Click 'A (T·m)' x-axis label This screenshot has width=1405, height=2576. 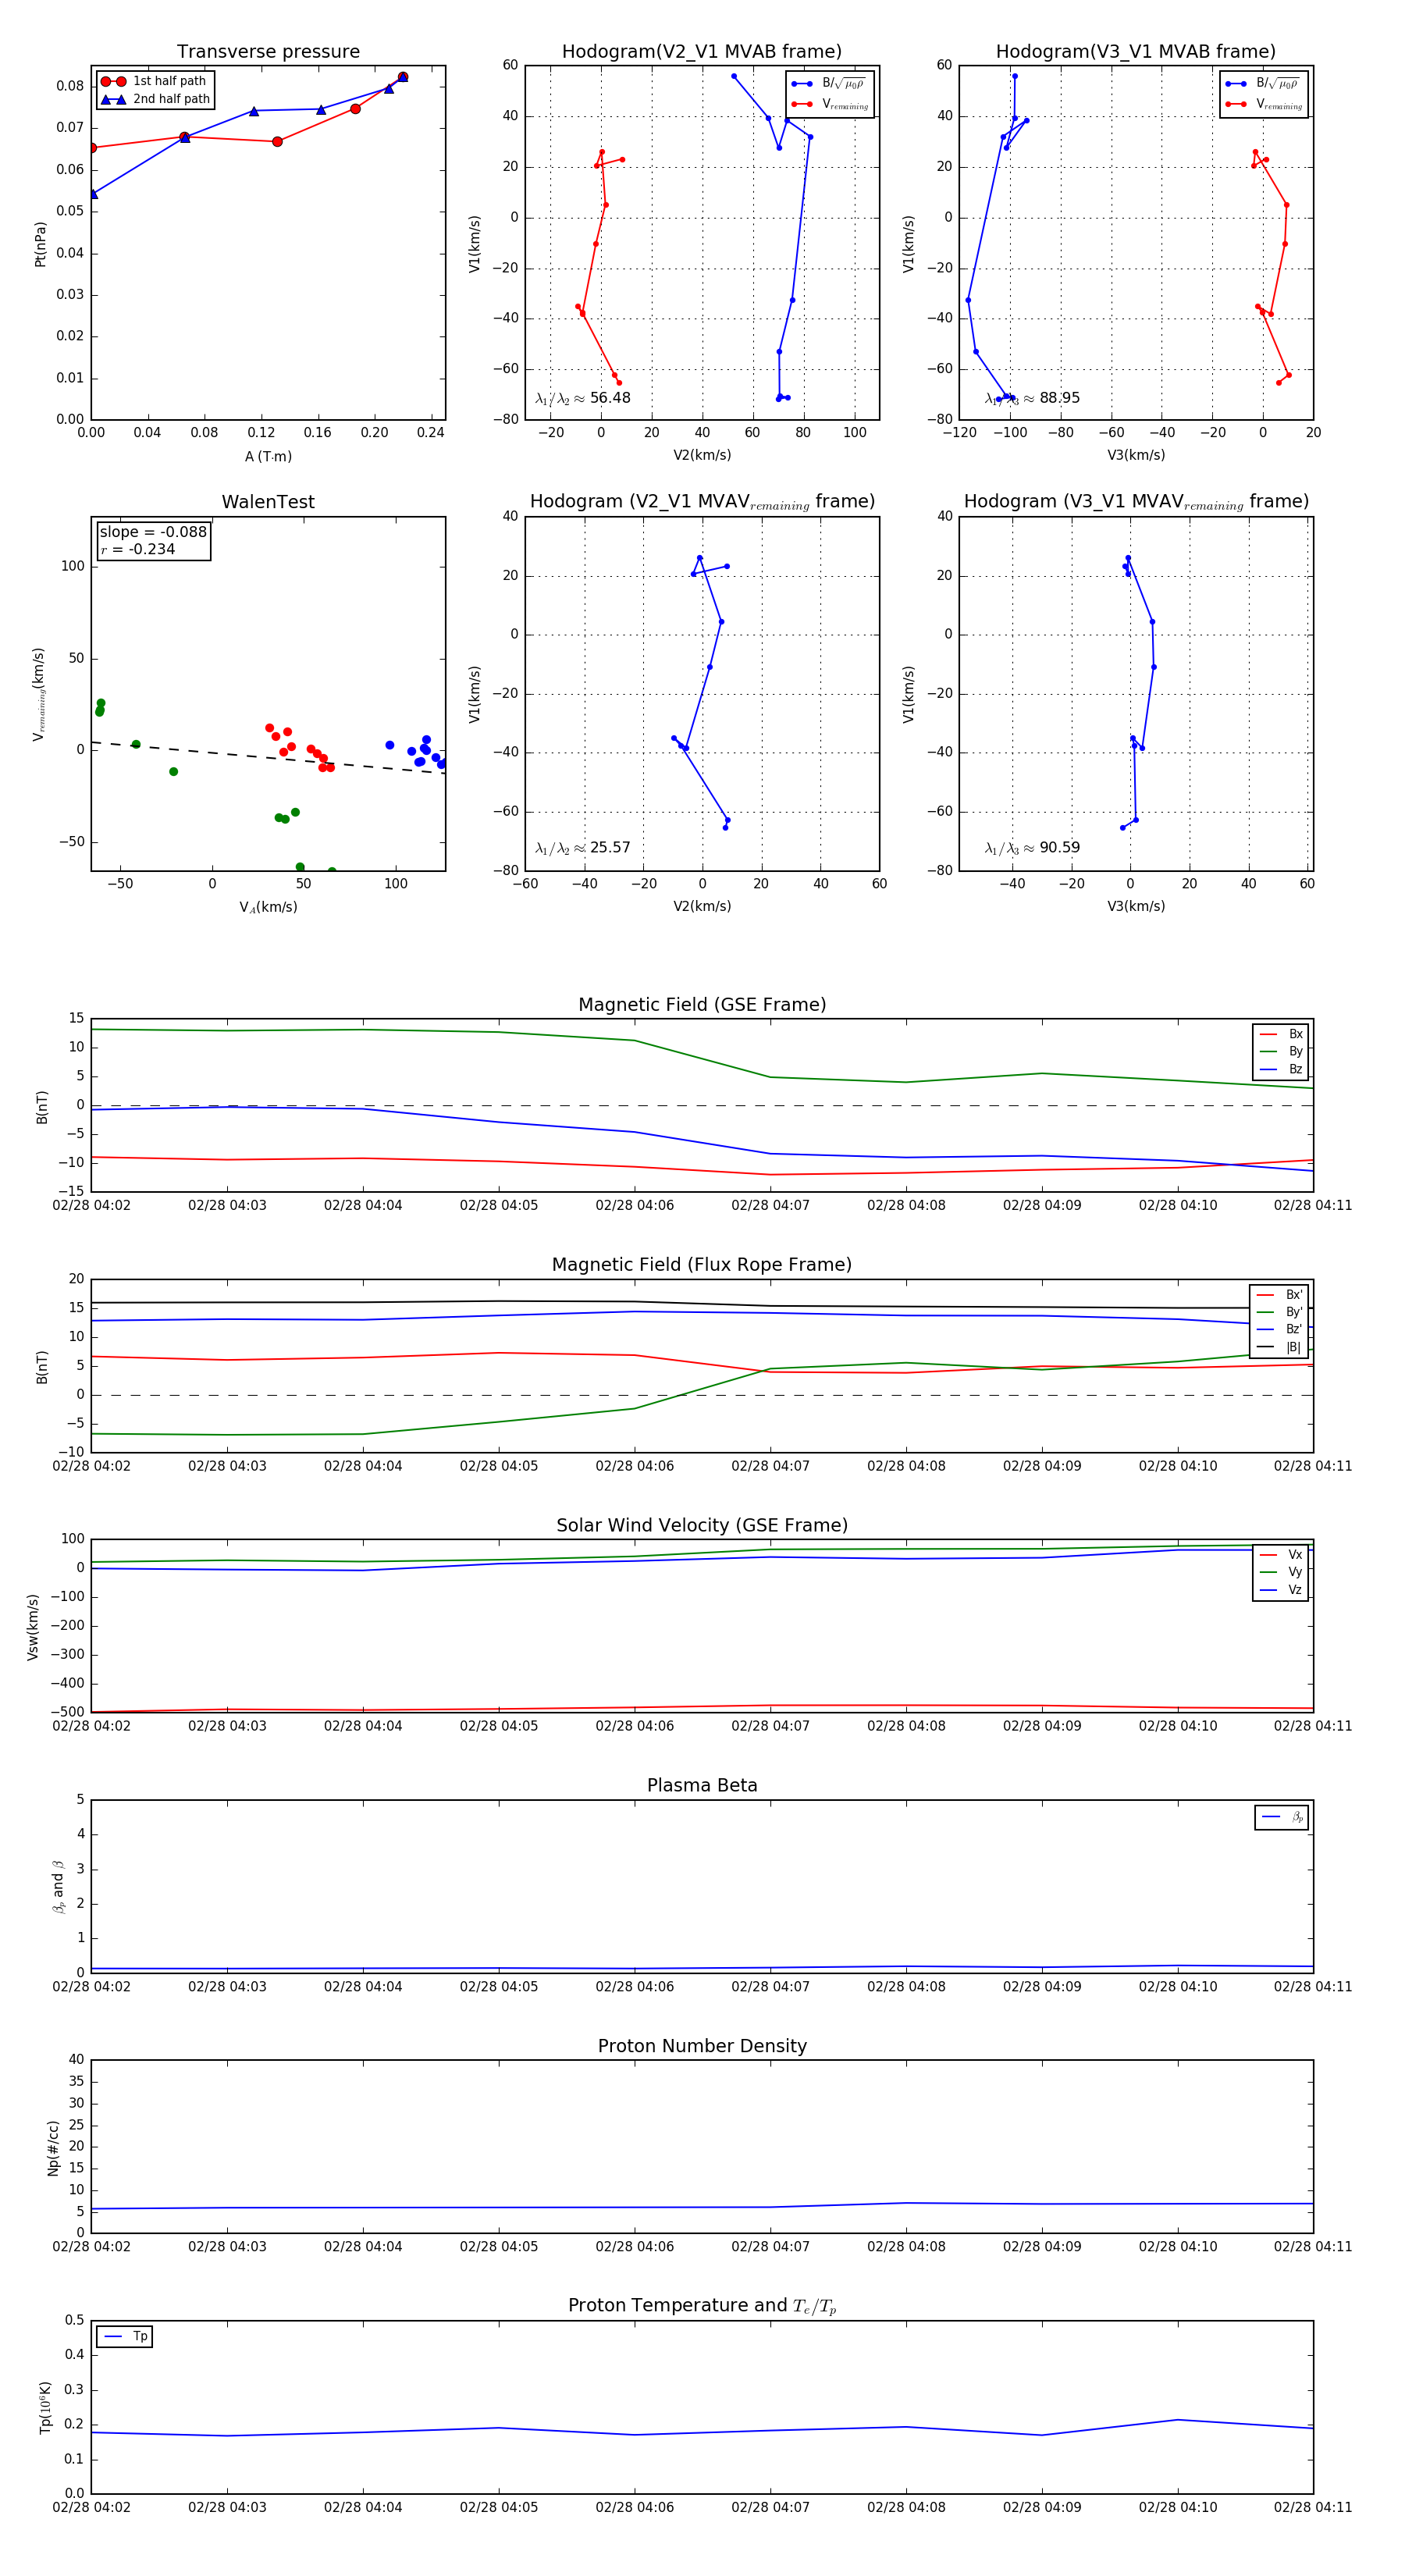pos(268,457)
